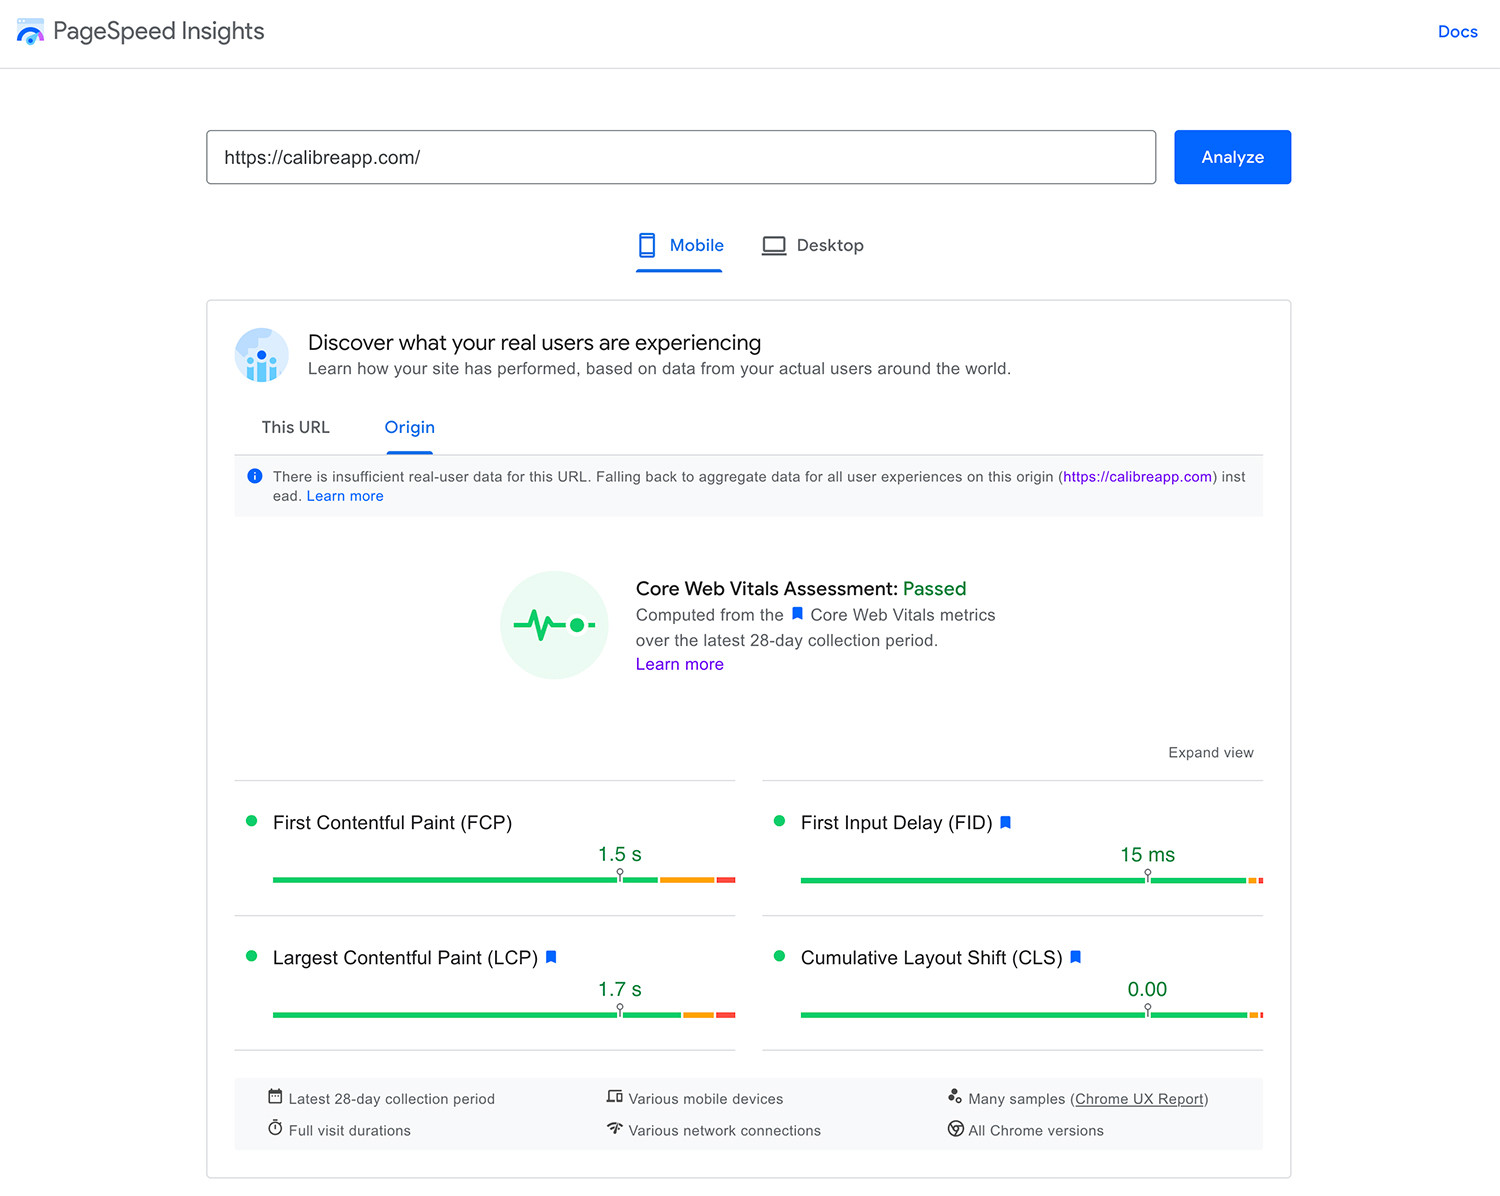Click the Chrome icon next to All Chrome versions
The width and height of the screenshot is (1500, 1196).
pos(955,1129)
